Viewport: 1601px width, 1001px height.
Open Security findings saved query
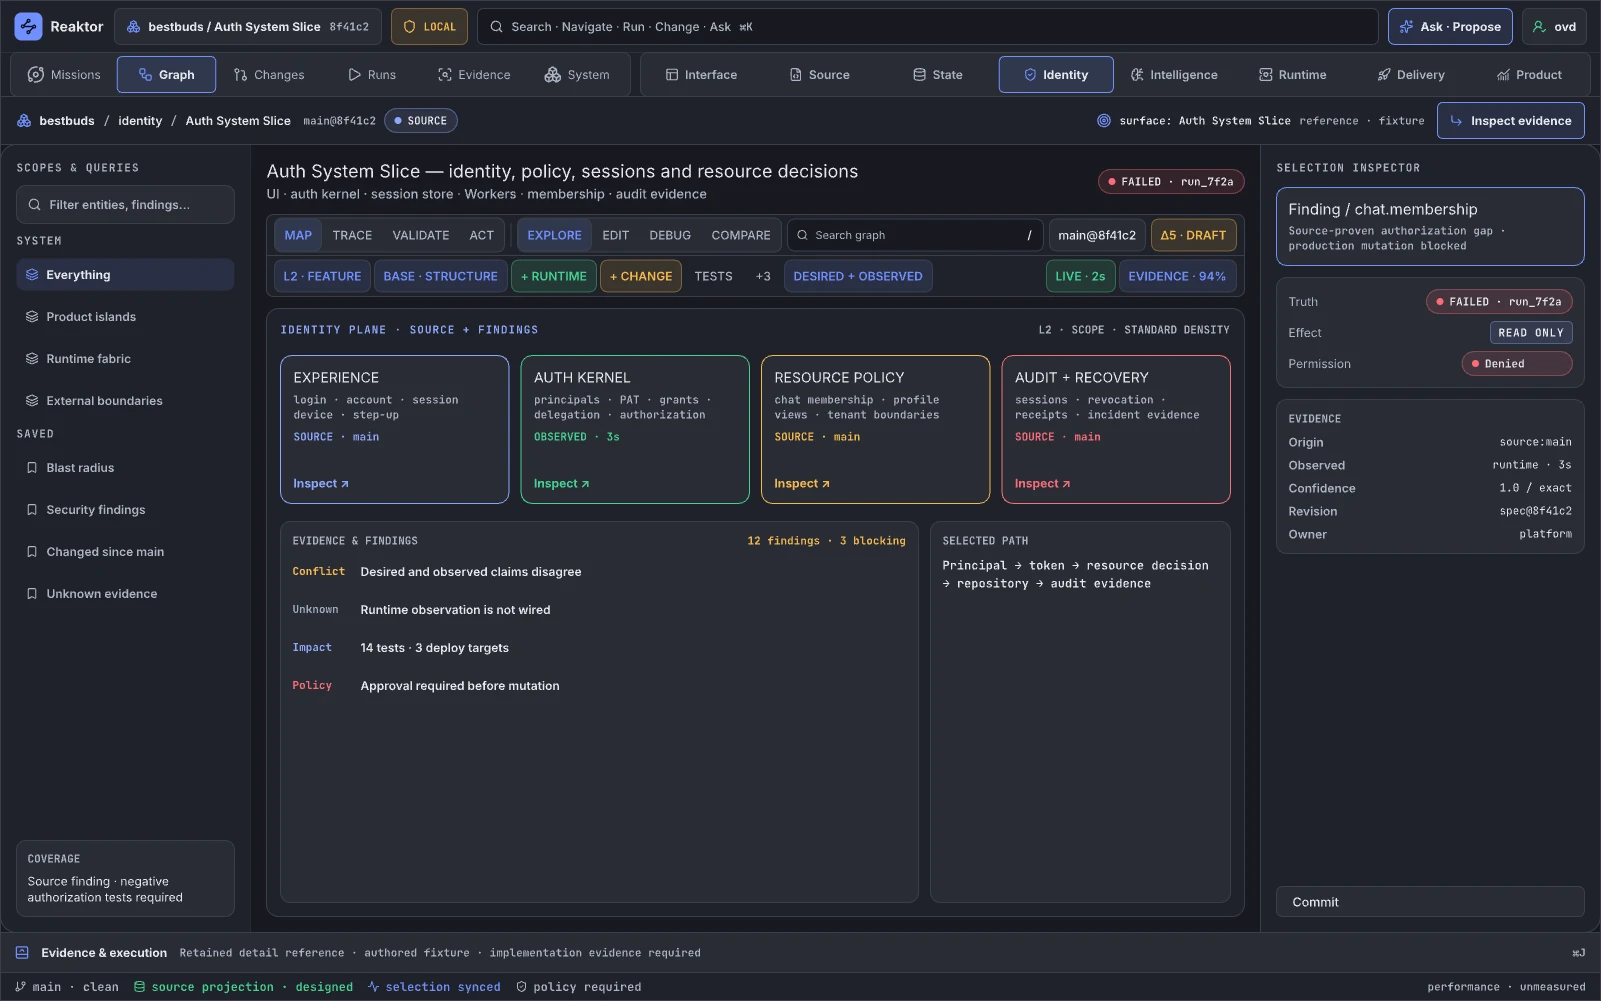pyautogui.click(x=125, y=510)
